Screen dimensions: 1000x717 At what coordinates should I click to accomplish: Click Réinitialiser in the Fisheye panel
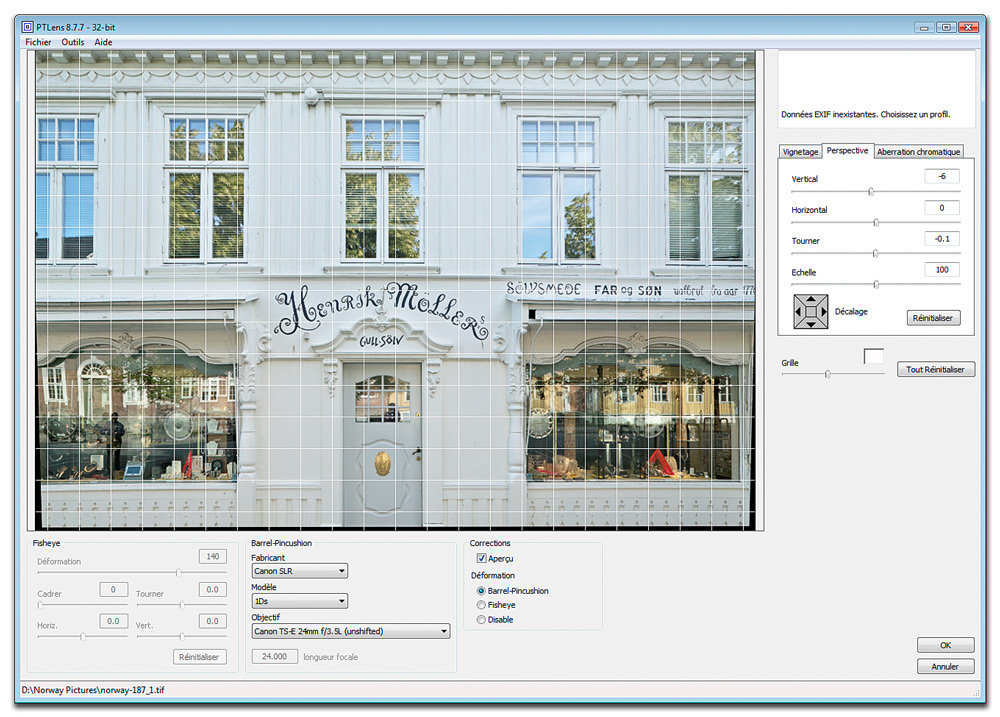coord(199,657)
